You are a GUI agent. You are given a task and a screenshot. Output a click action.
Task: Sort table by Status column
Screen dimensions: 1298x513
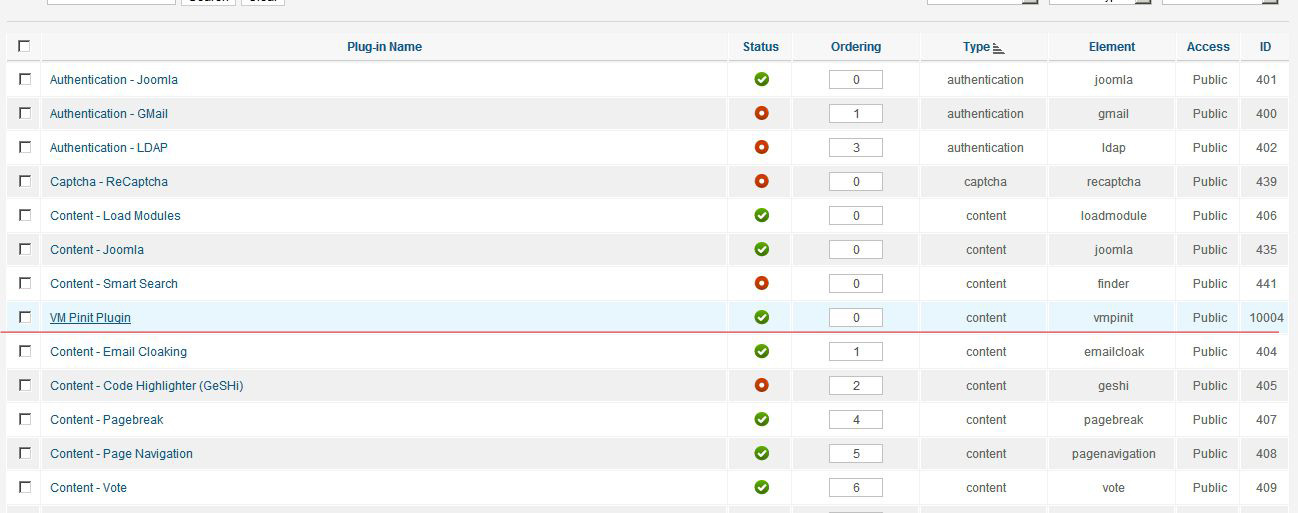760,47
